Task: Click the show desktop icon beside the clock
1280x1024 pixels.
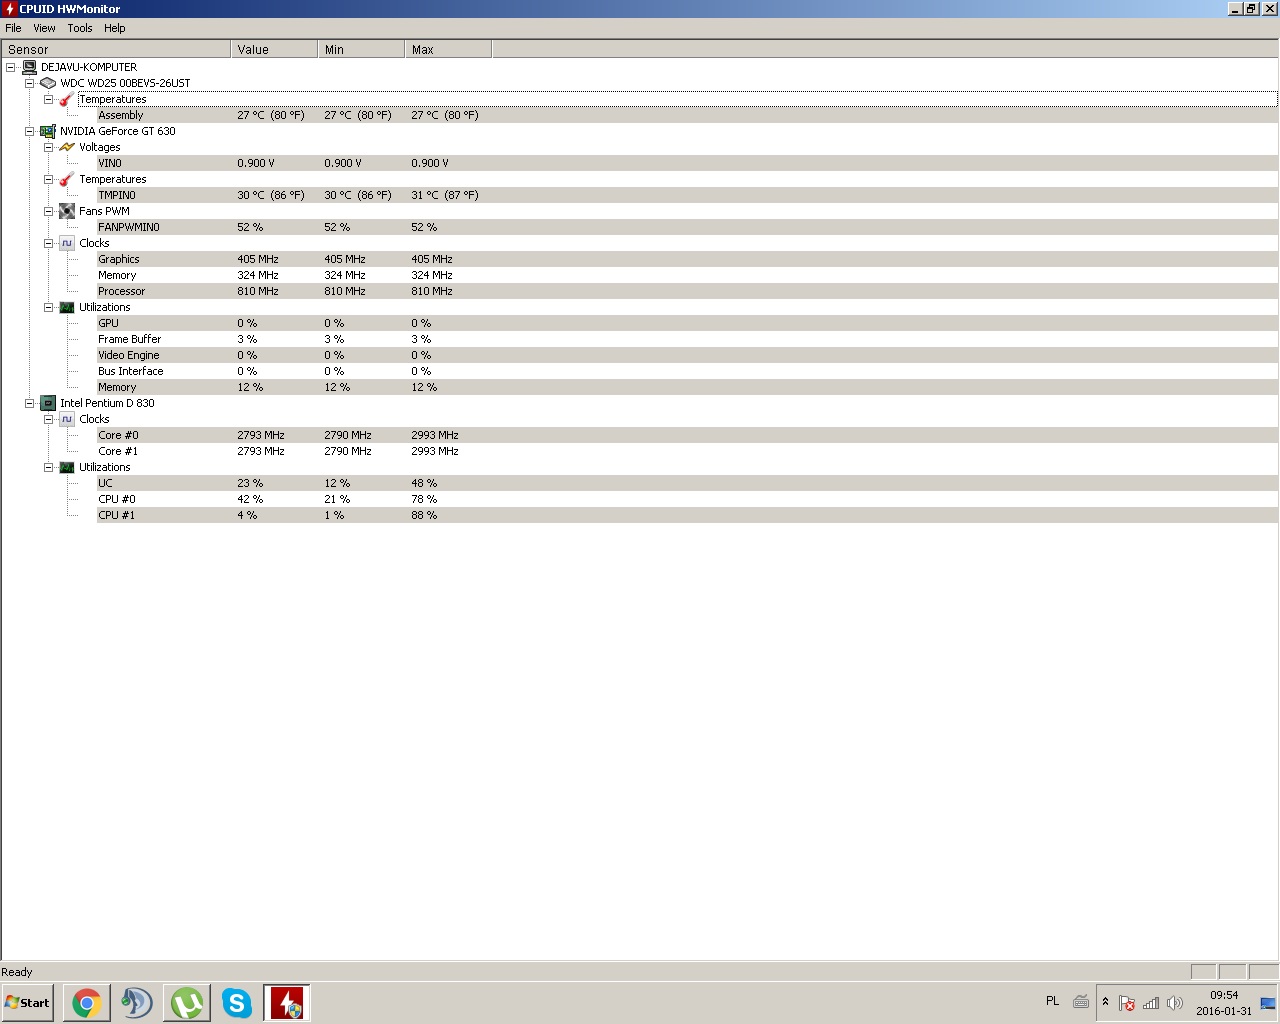Action: pos(1268,1003)
